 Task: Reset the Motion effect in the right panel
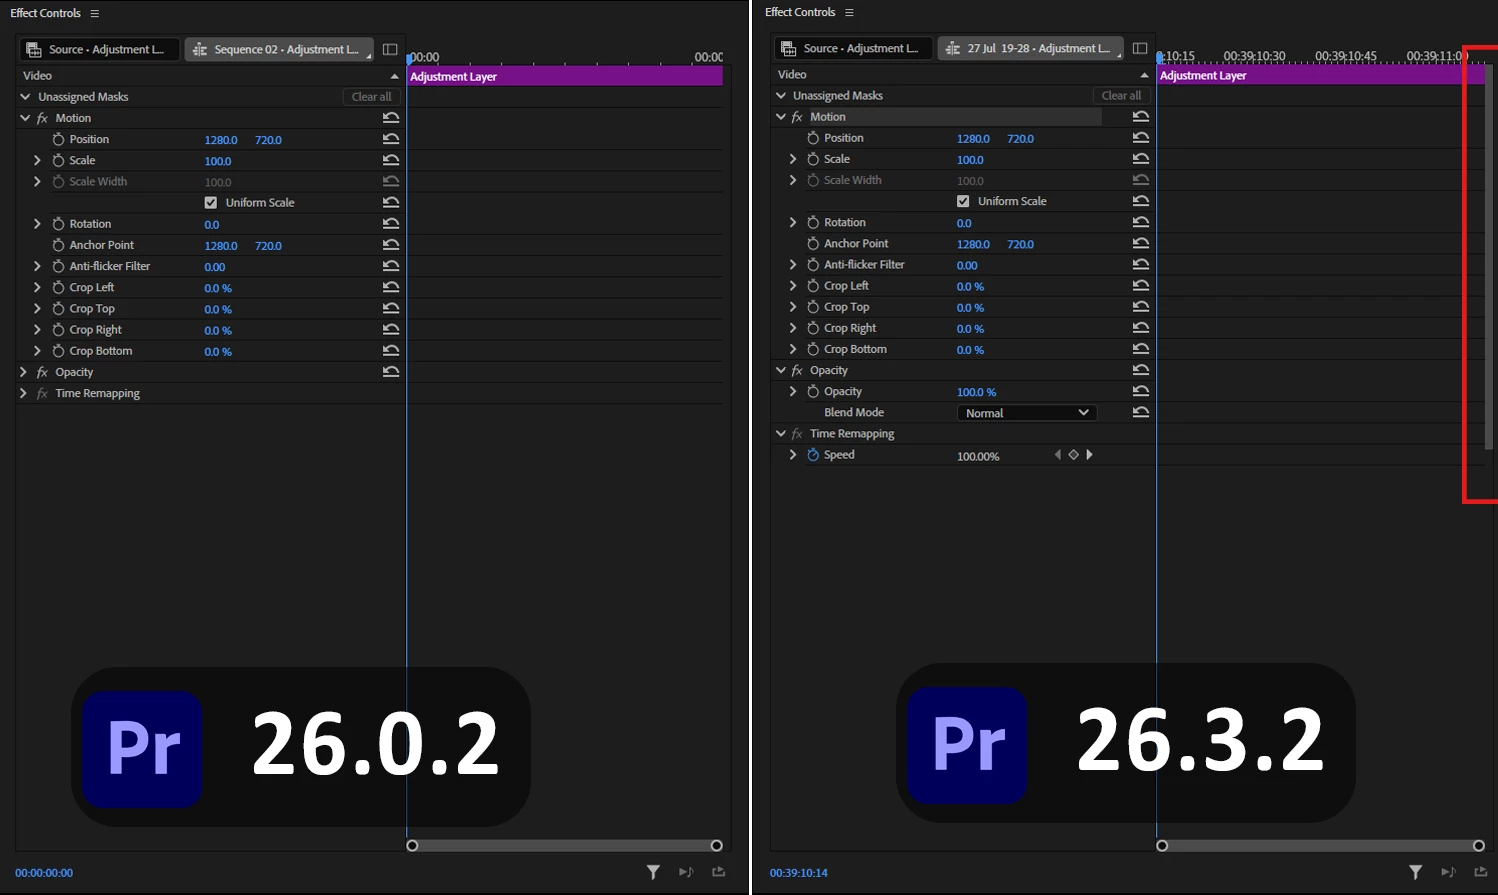[x=1141, y=117]
